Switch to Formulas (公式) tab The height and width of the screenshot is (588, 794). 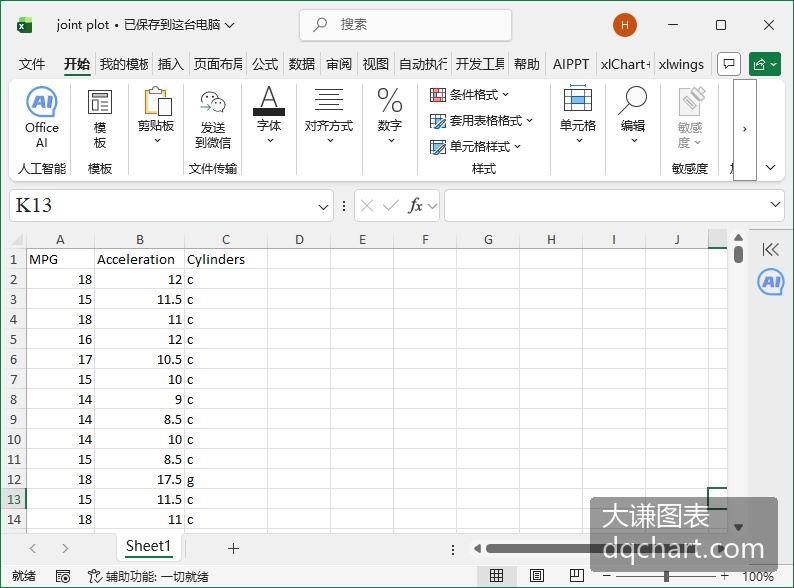[x=265, y=64]
